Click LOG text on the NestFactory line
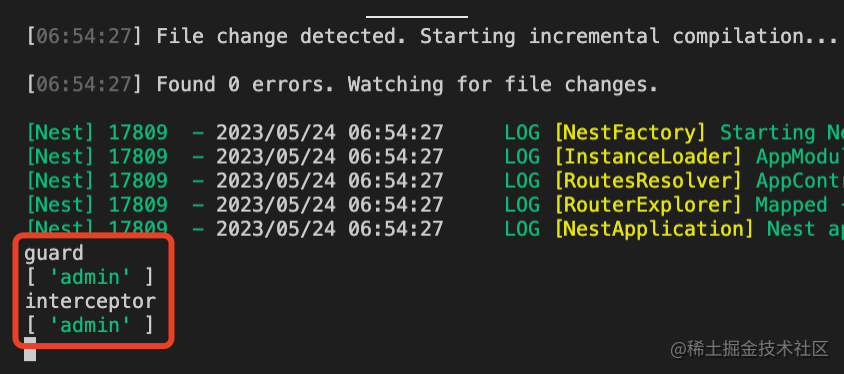 (x=522, y=132)
